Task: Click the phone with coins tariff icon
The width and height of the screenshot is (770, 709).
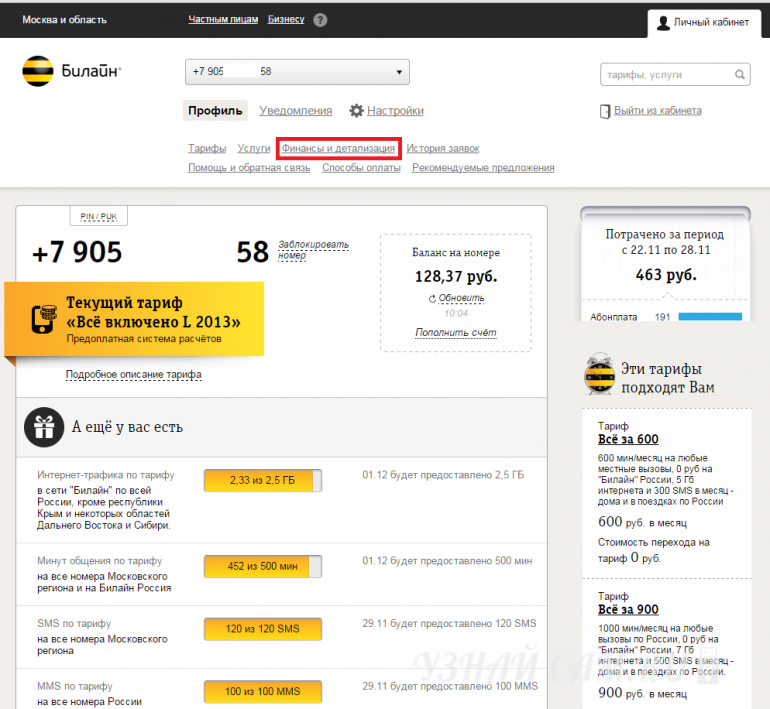Action: (x=44, y=319)
